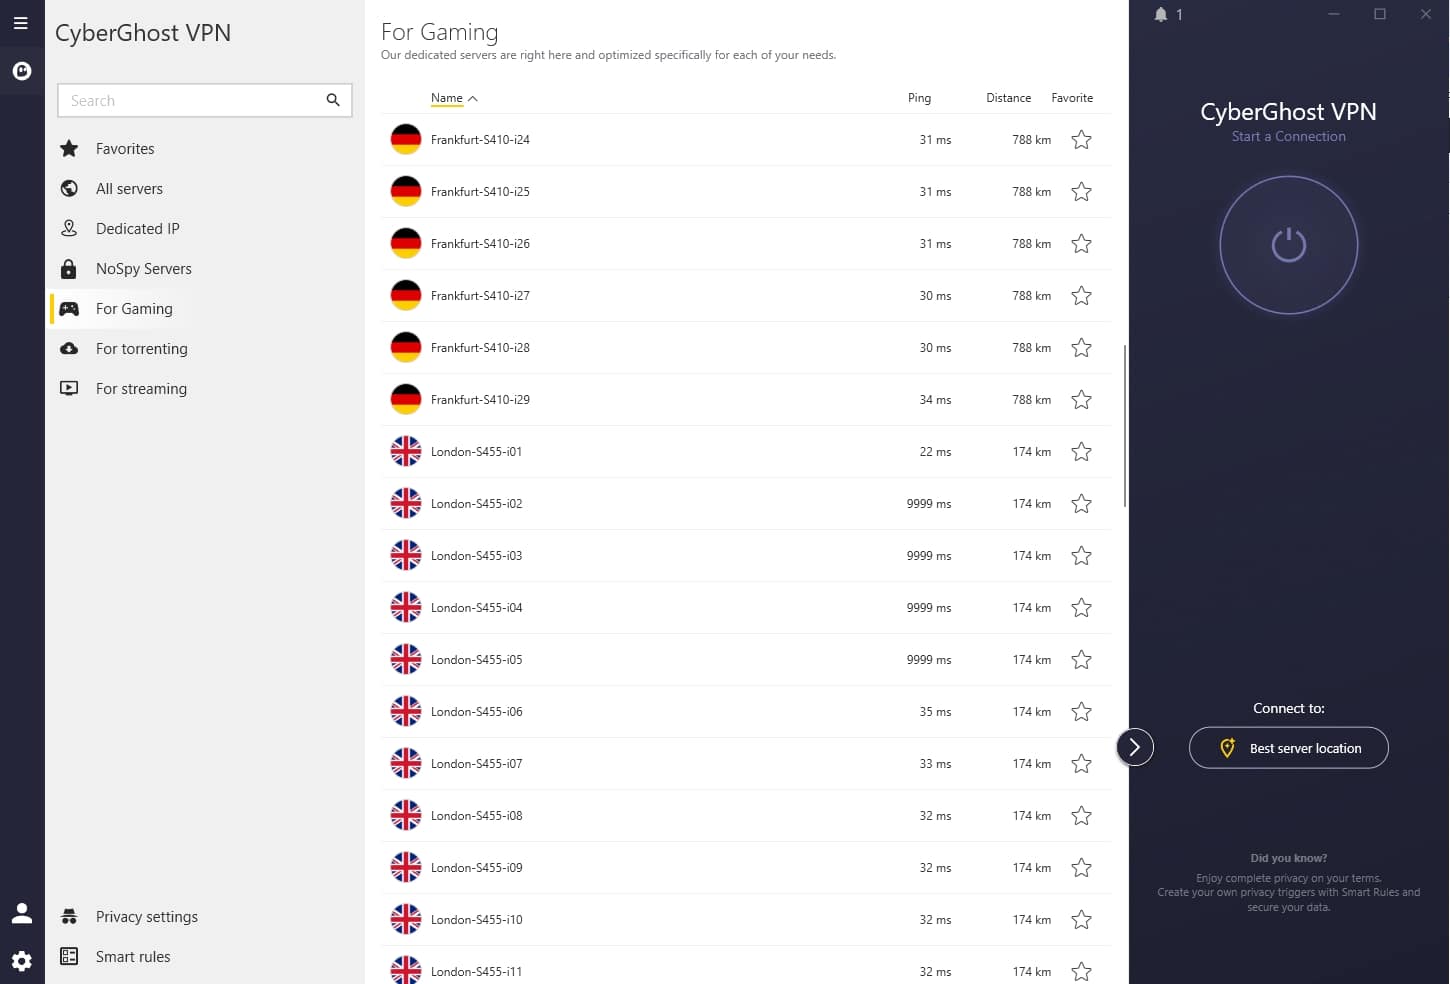Sort servers by Ping column
1450x984 pixels.
pos(919,98)
